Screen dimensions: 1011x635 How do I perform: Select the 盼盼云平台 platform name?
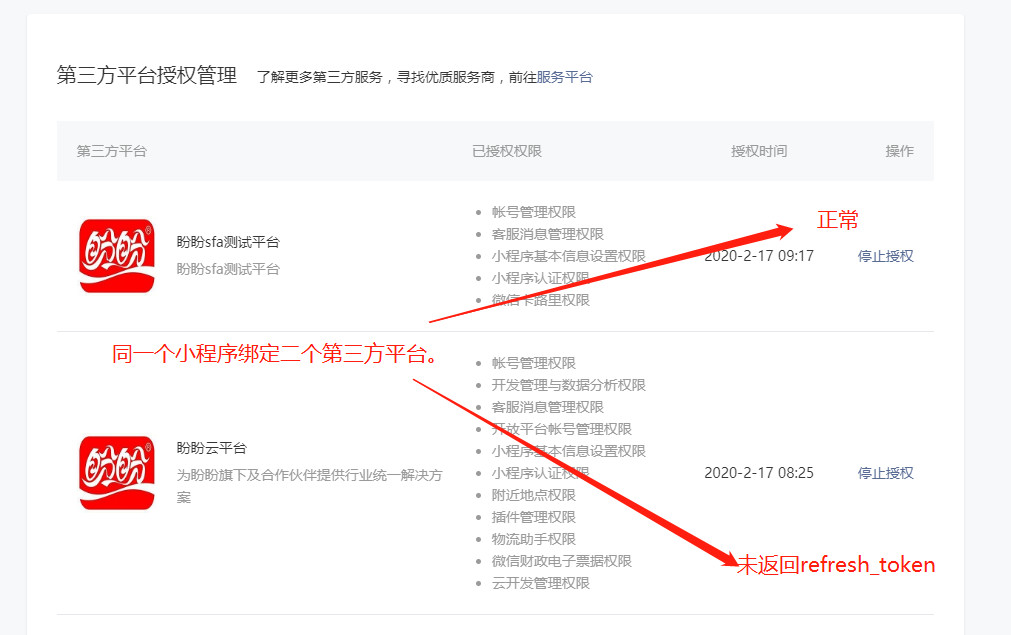coord(211,448)
